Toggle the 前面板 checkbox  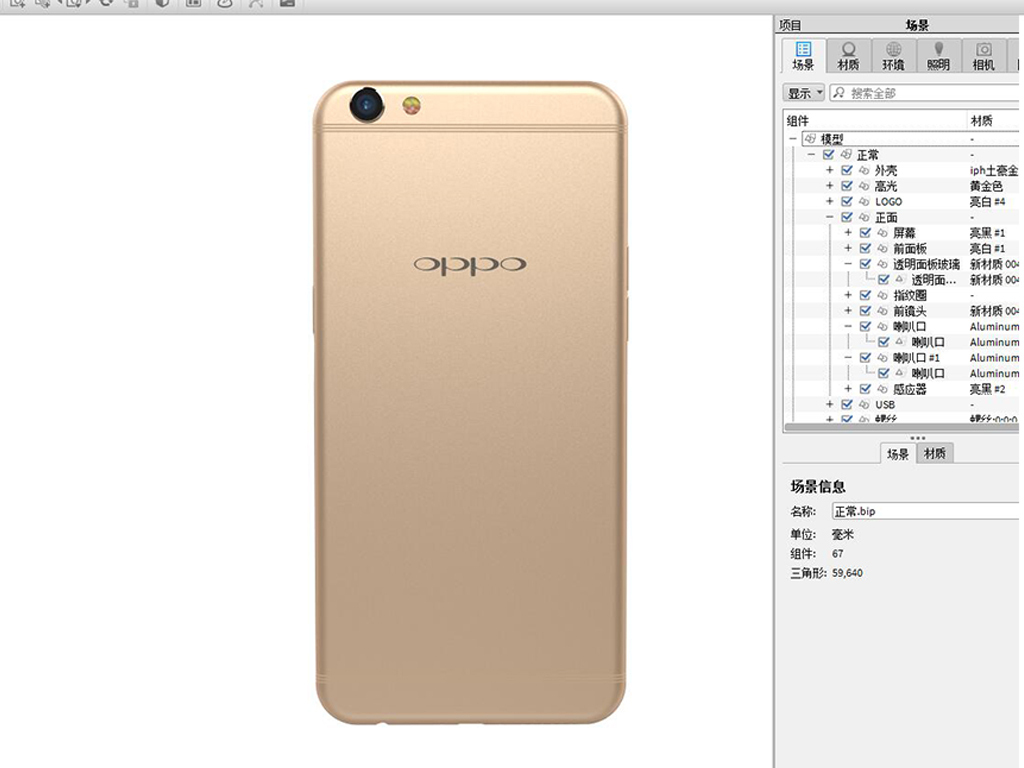pyautogui.click(x=865, y=248)
